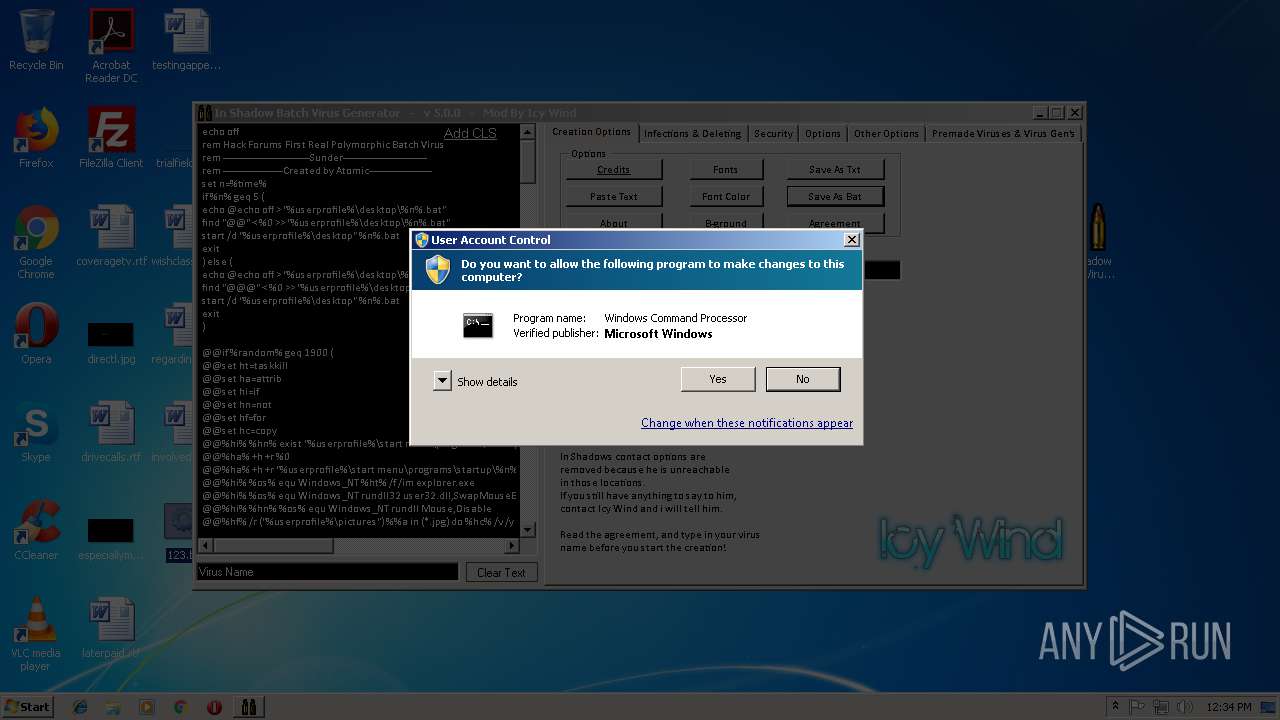
Task: Click the Save As Txt button
Action: tap(834, 169)
